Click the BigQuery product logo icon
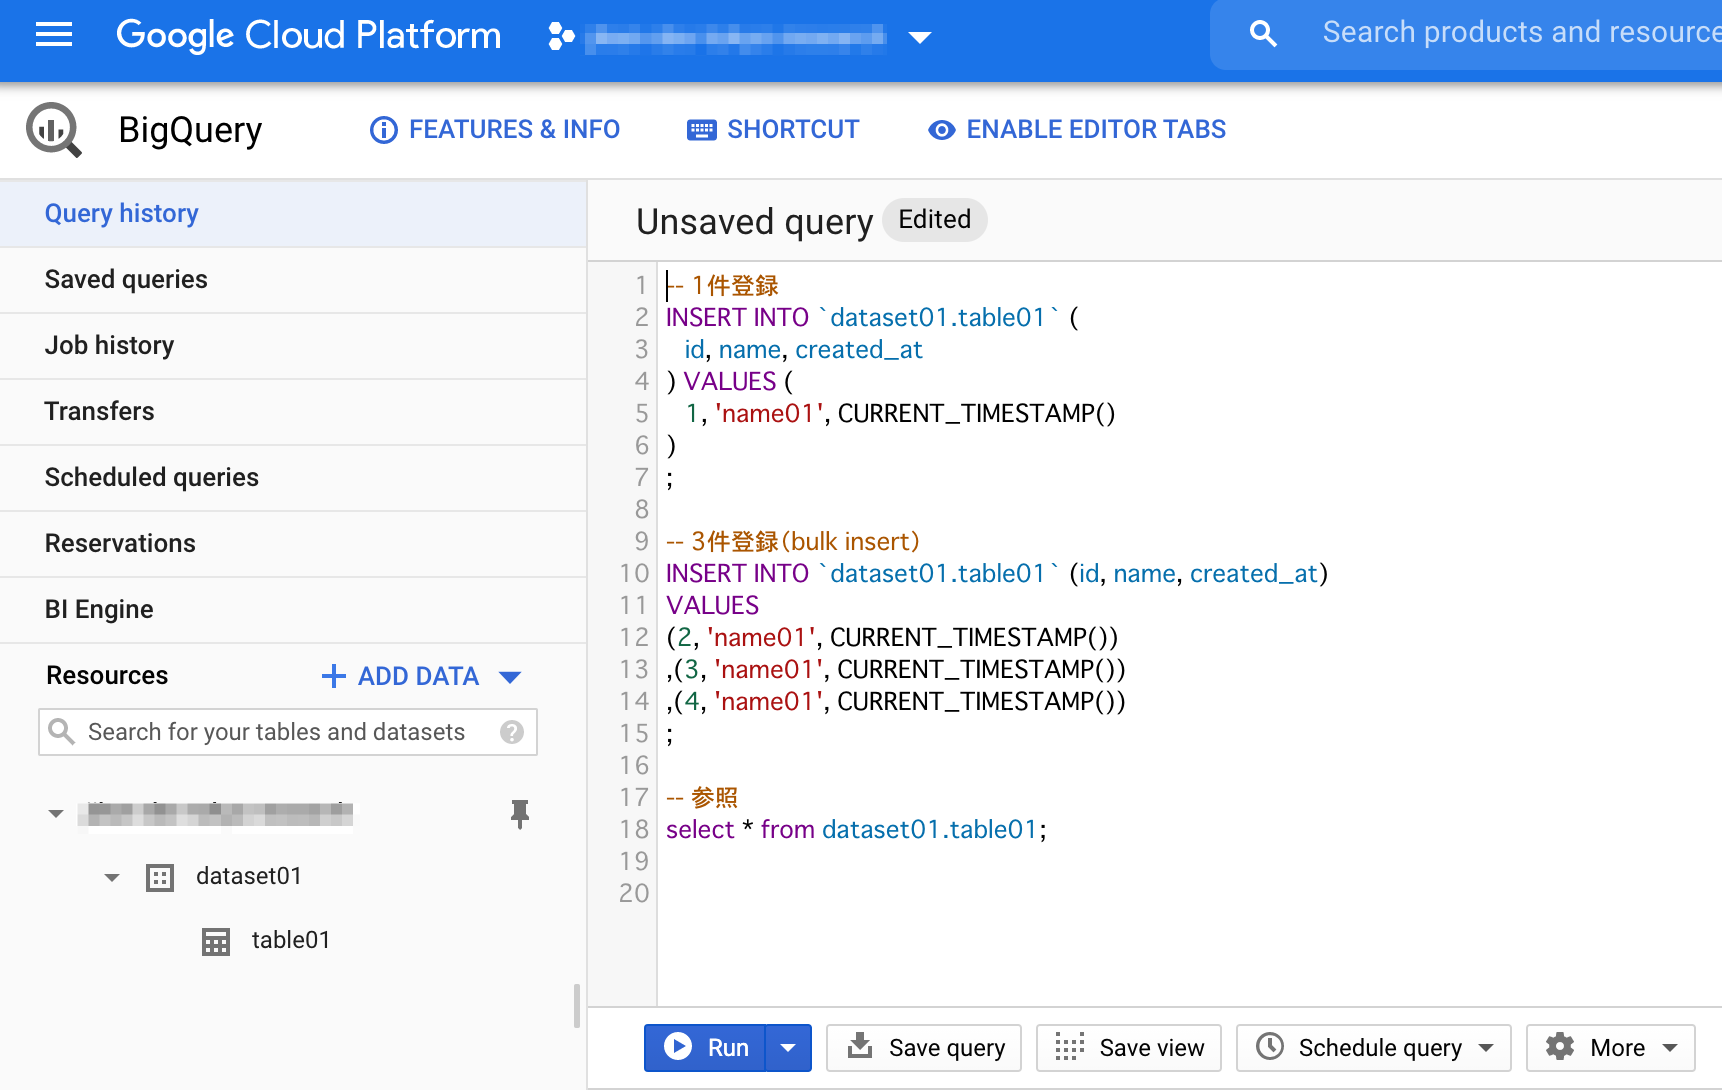 pos(54,130)
